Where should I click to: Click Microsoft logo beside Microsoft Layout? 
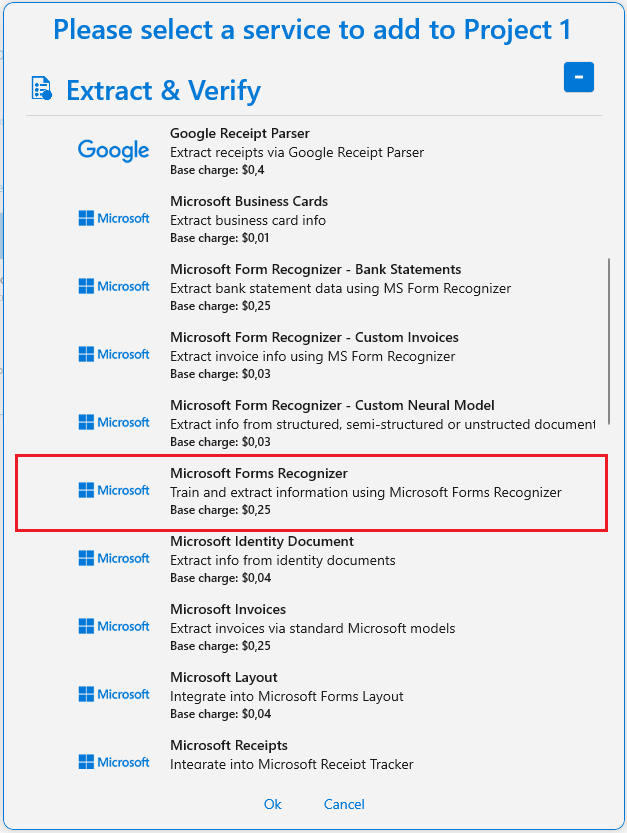pyautogui.click(x=114, y=694)
